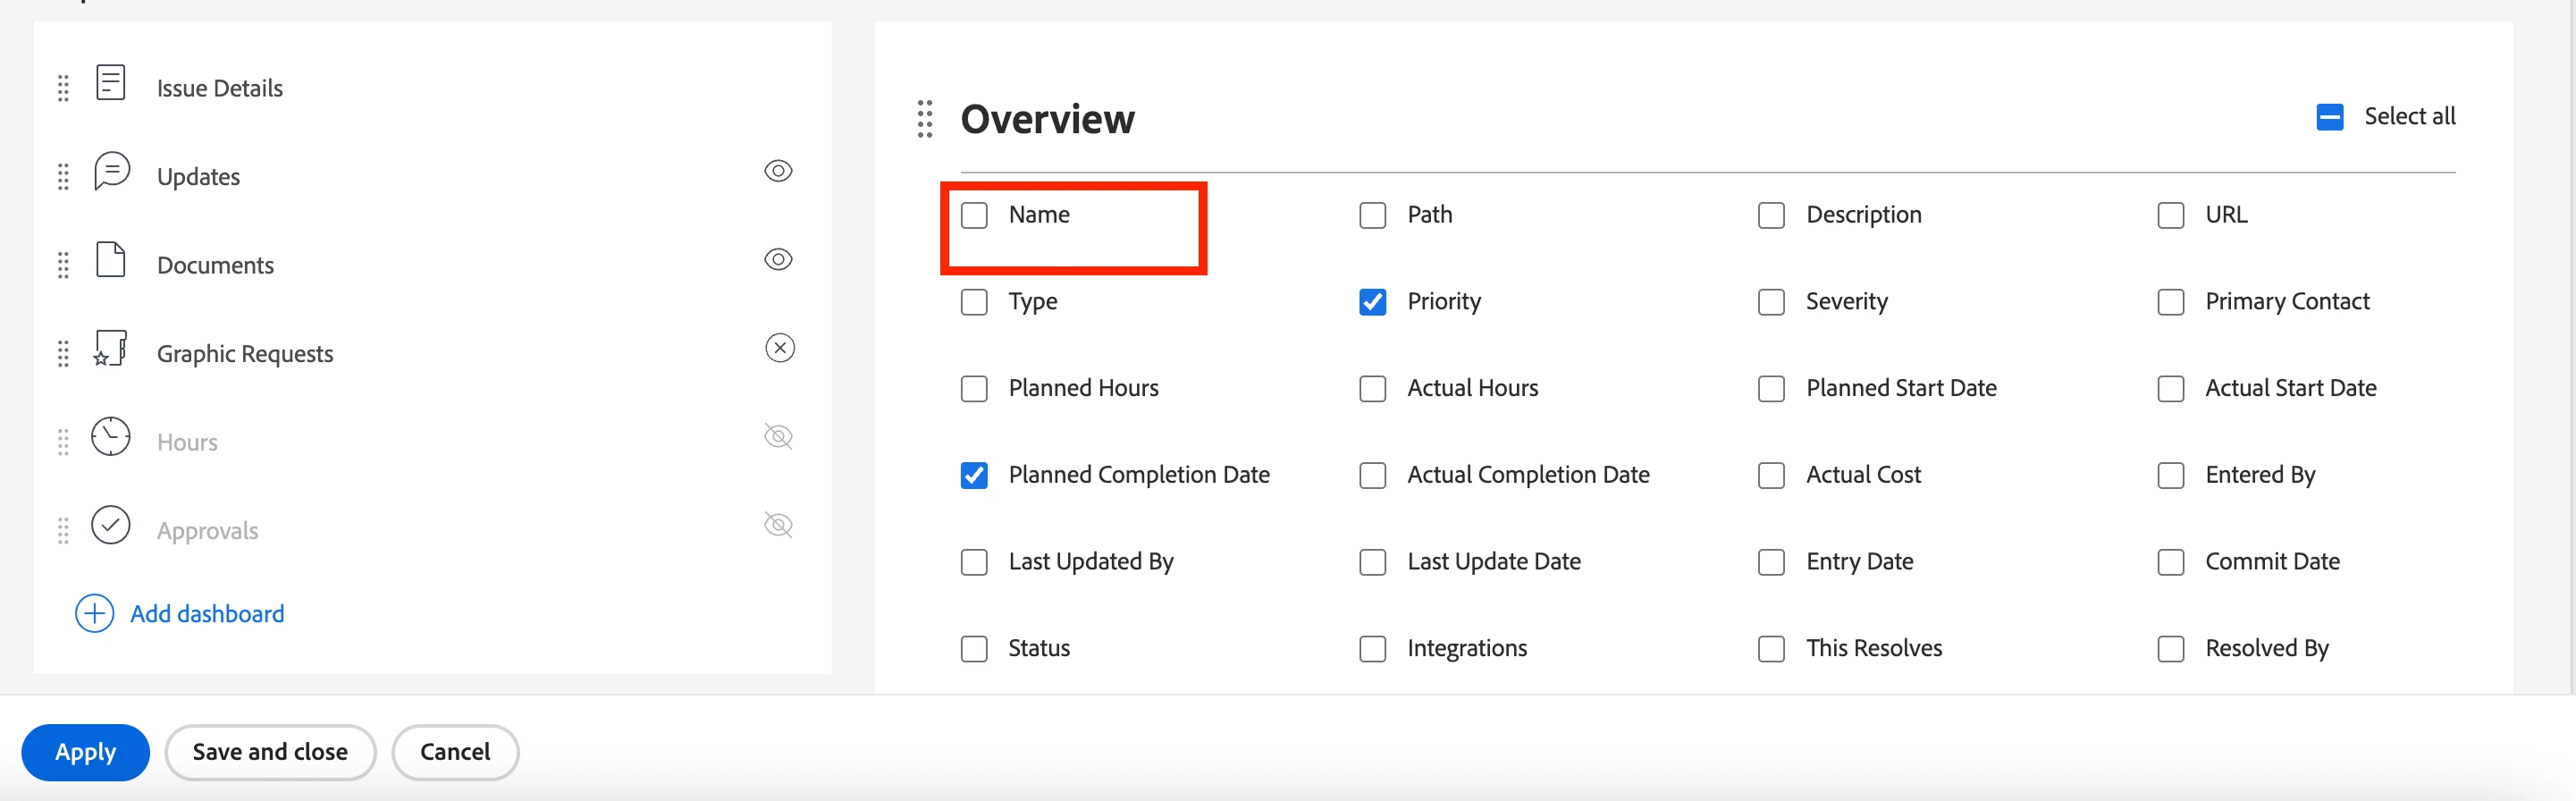Click the Overview section drag handle
Image resolution: width=2576 pixels, height=801 pixels.
[925, 119]
